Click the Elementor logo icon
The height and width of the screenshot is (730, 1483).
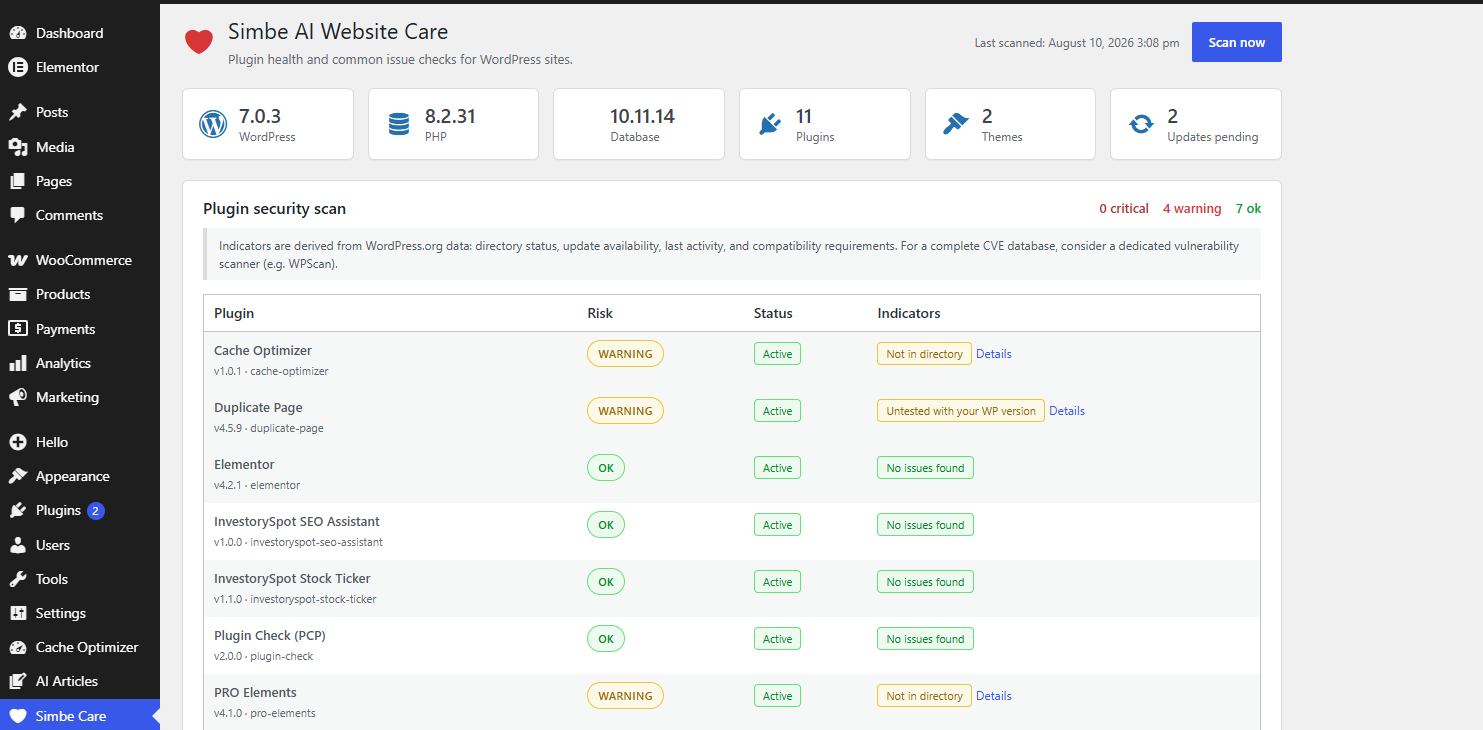[x=17, y=67]
